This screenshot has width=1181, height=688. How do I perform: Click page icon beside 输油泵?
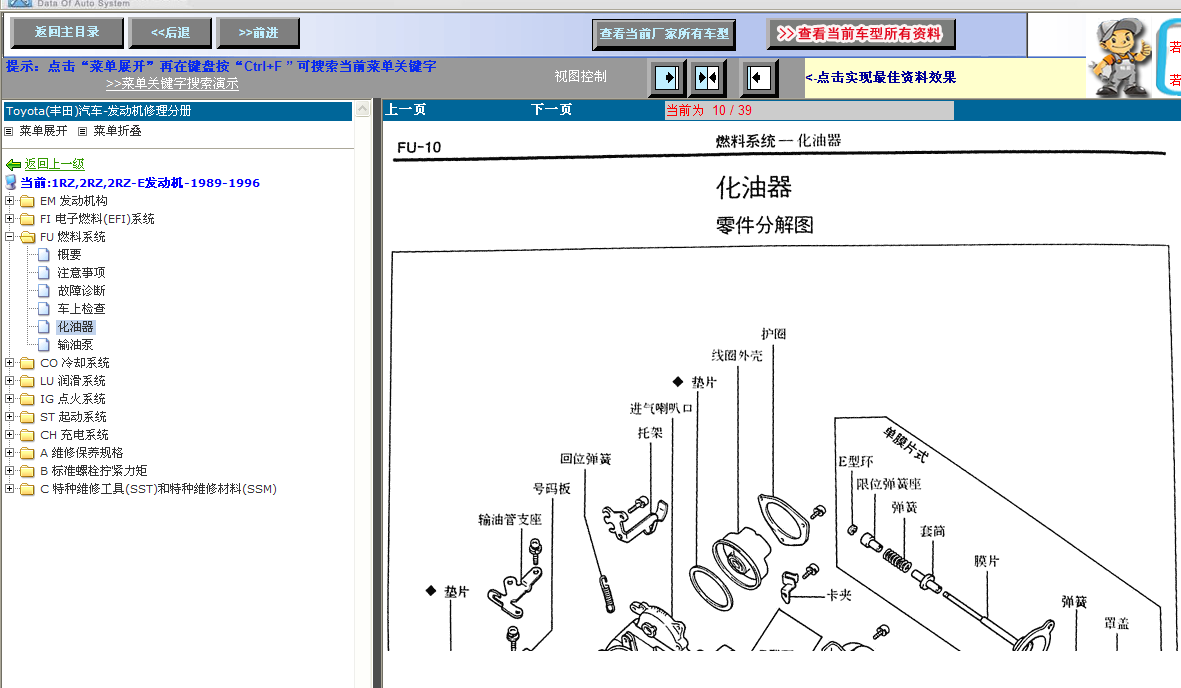tap(44, 345)
